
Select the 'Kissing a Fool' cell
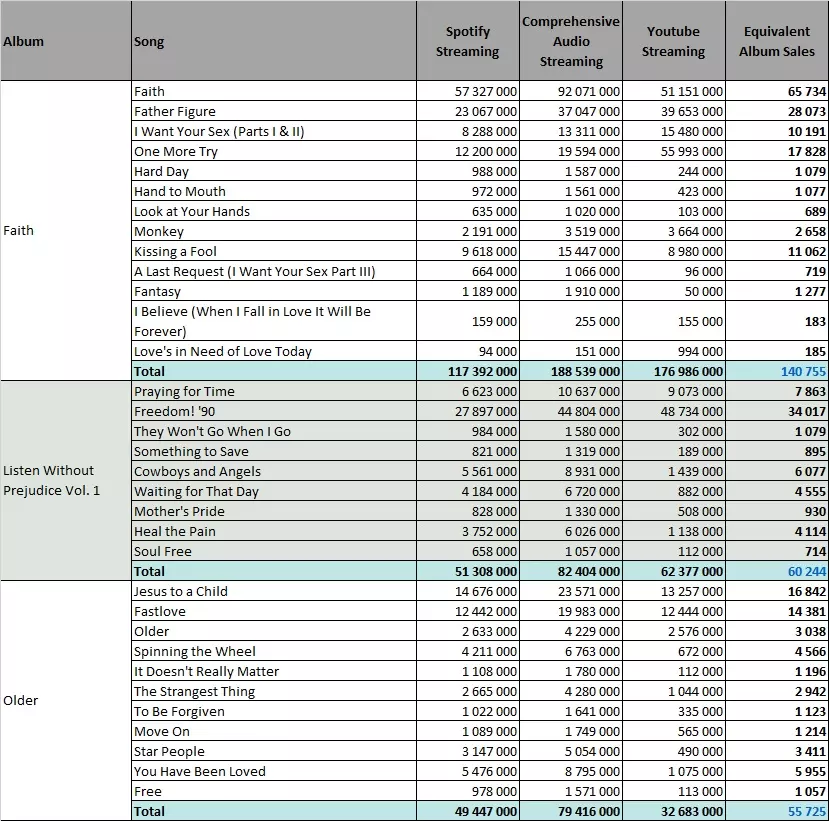coord(274,251)
